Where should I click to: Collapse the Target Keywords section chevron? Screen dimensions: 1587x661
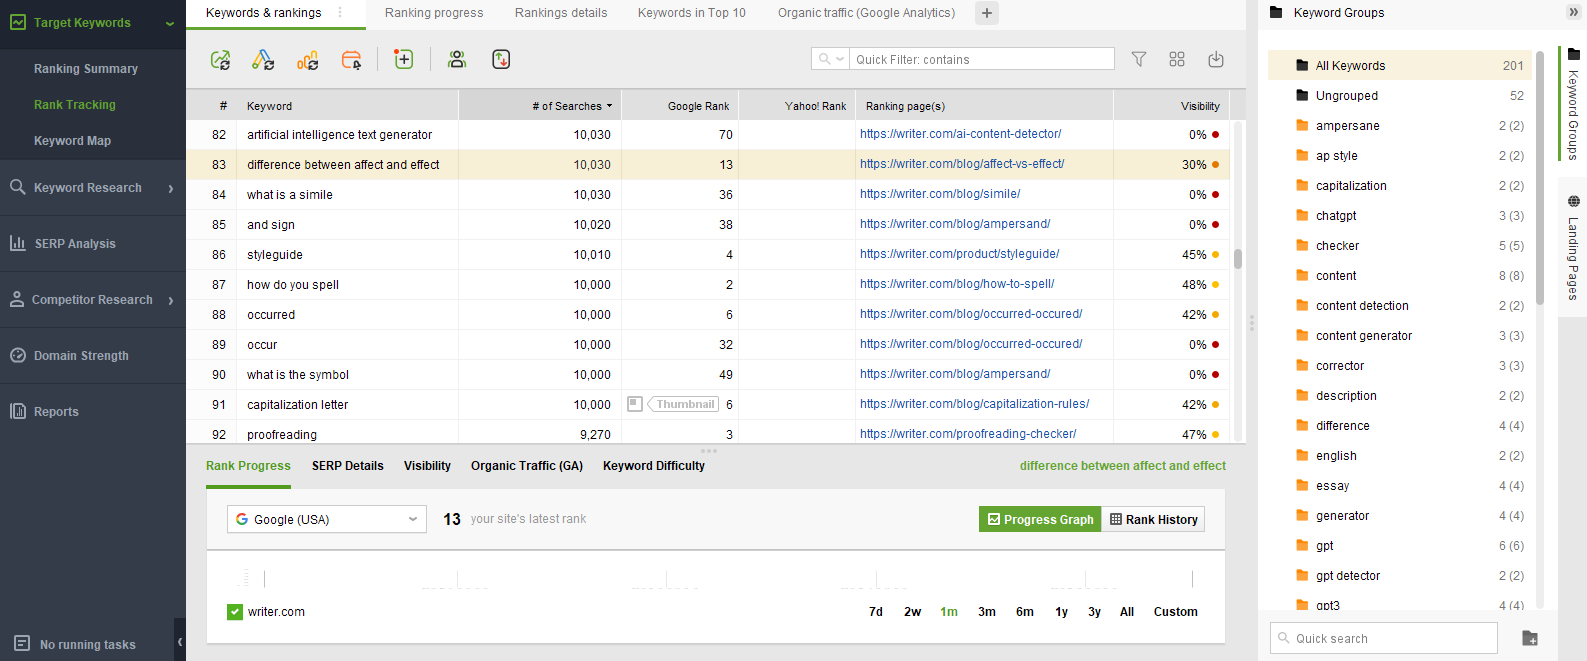[170, 23]
